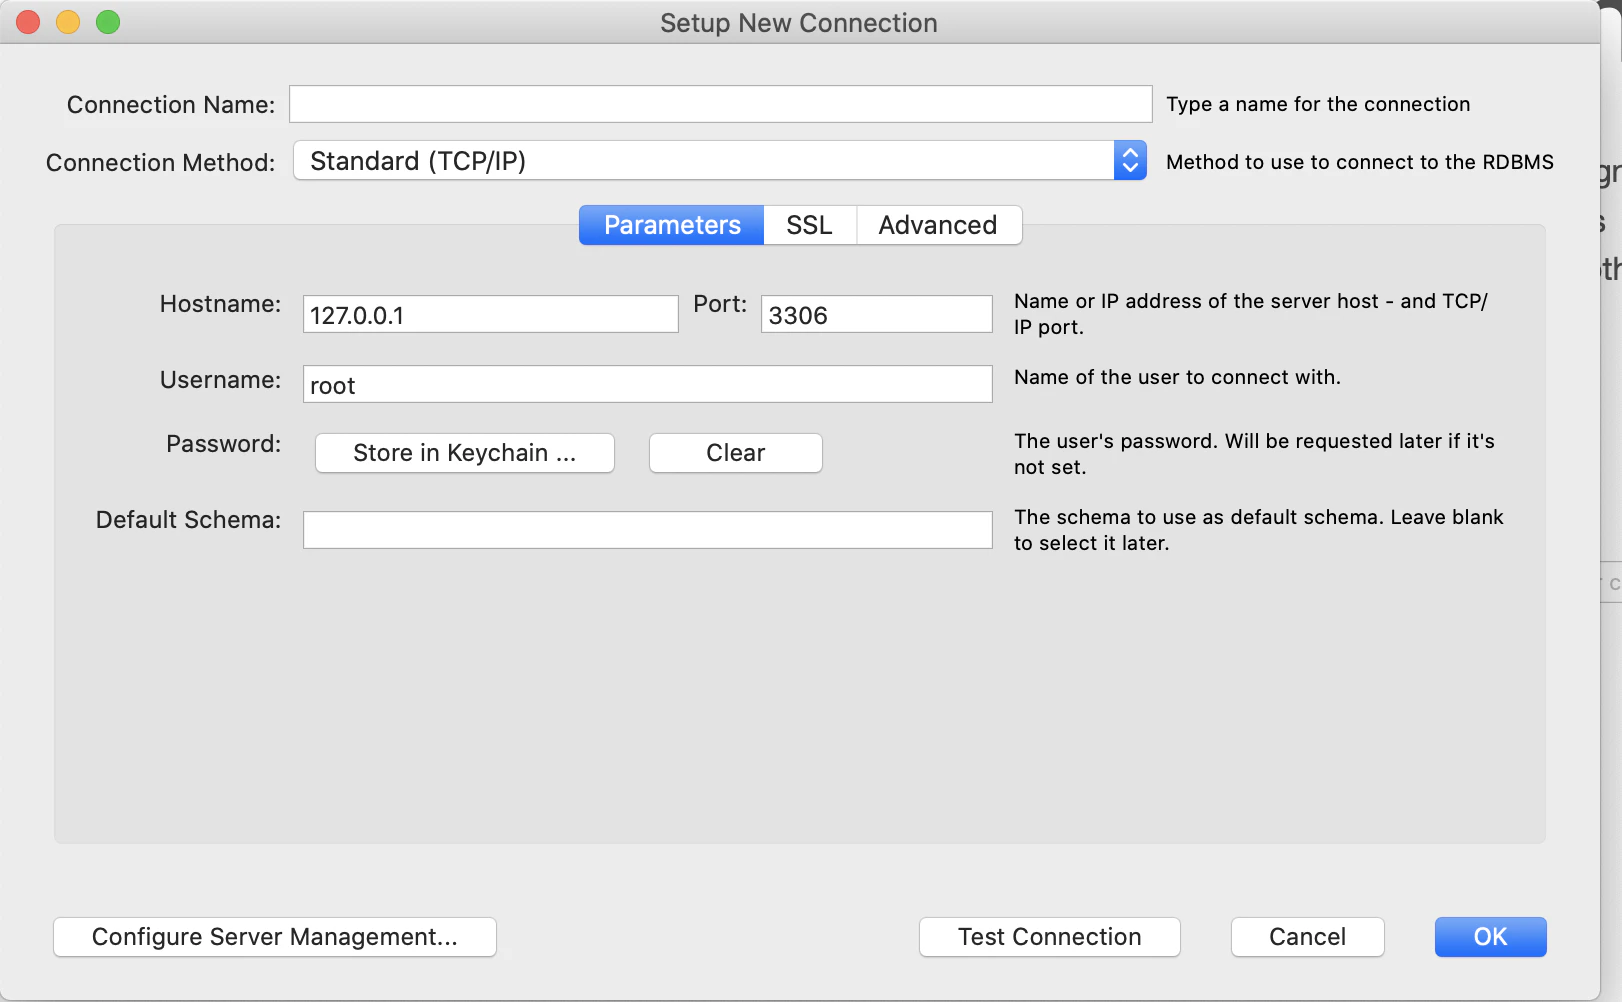This screenshot has width=1622, height=1002.
Task: Switch to the Advanced tab
Action: (938, 225)
